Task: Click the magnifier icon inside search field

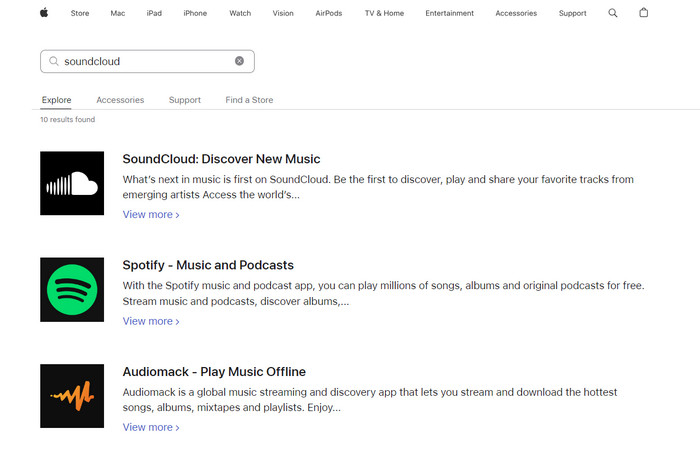Action: [54, 62]
